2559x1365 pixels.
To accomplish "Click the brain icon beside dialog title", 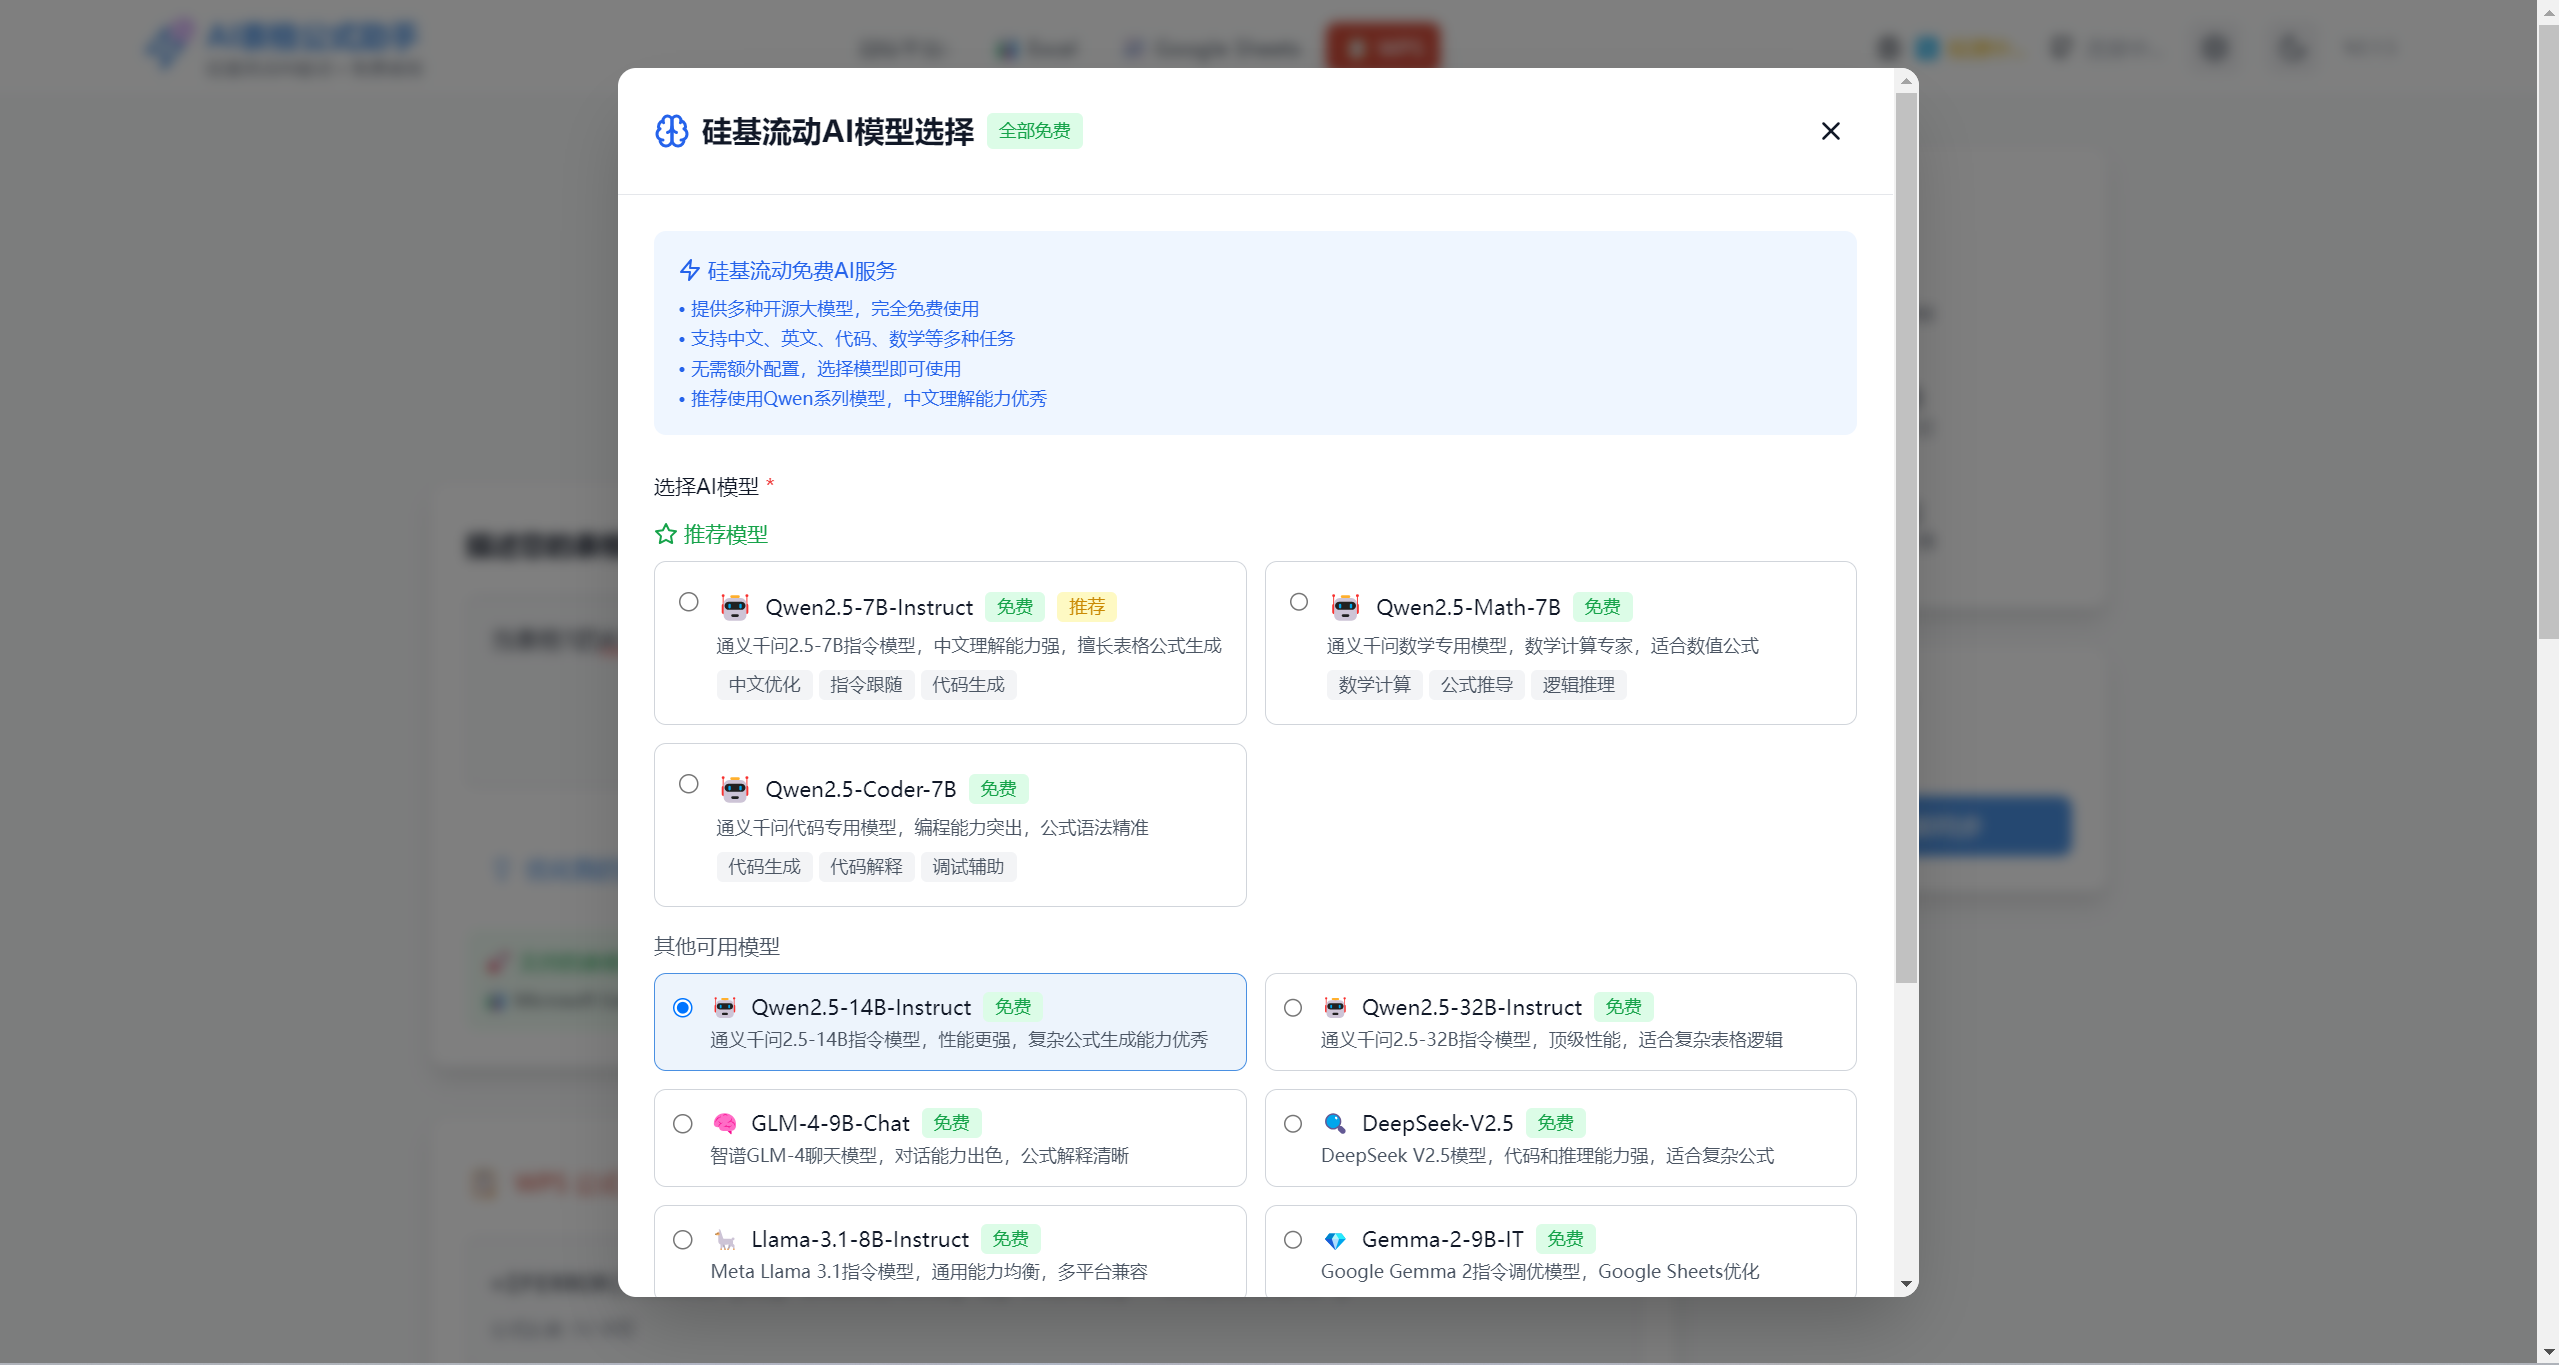I will [x=671, y=131].
